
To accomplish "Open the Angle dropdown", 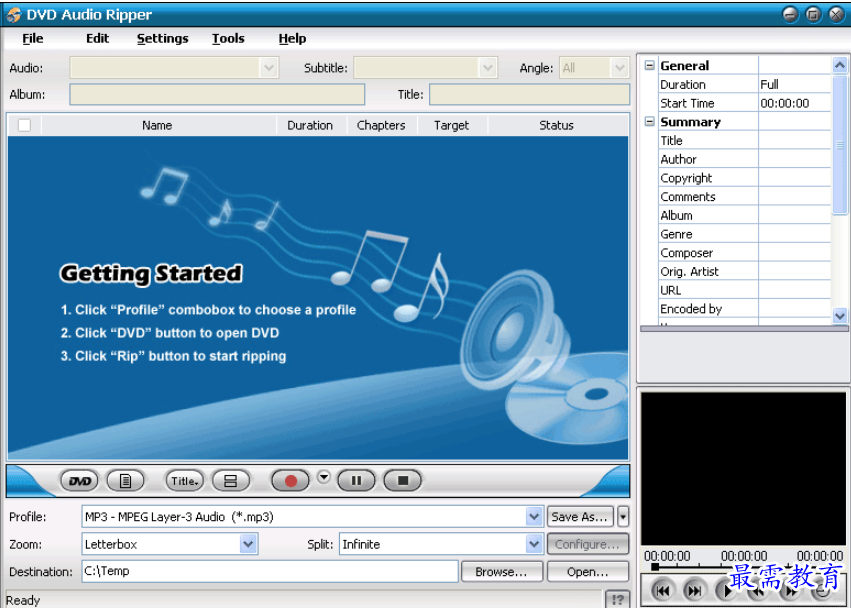I will (620, 68).
